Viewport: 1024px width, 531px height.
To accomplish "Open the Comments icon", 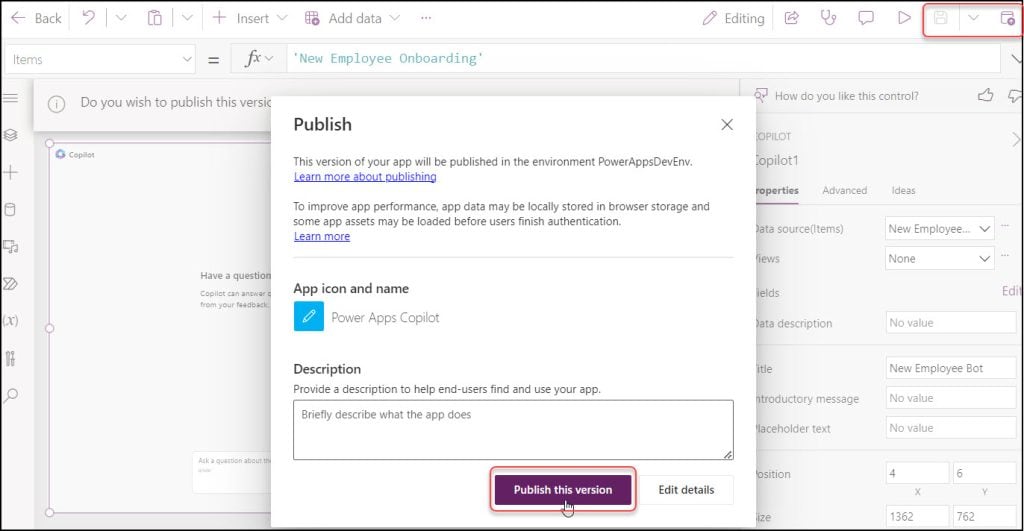I will point(866,18).
